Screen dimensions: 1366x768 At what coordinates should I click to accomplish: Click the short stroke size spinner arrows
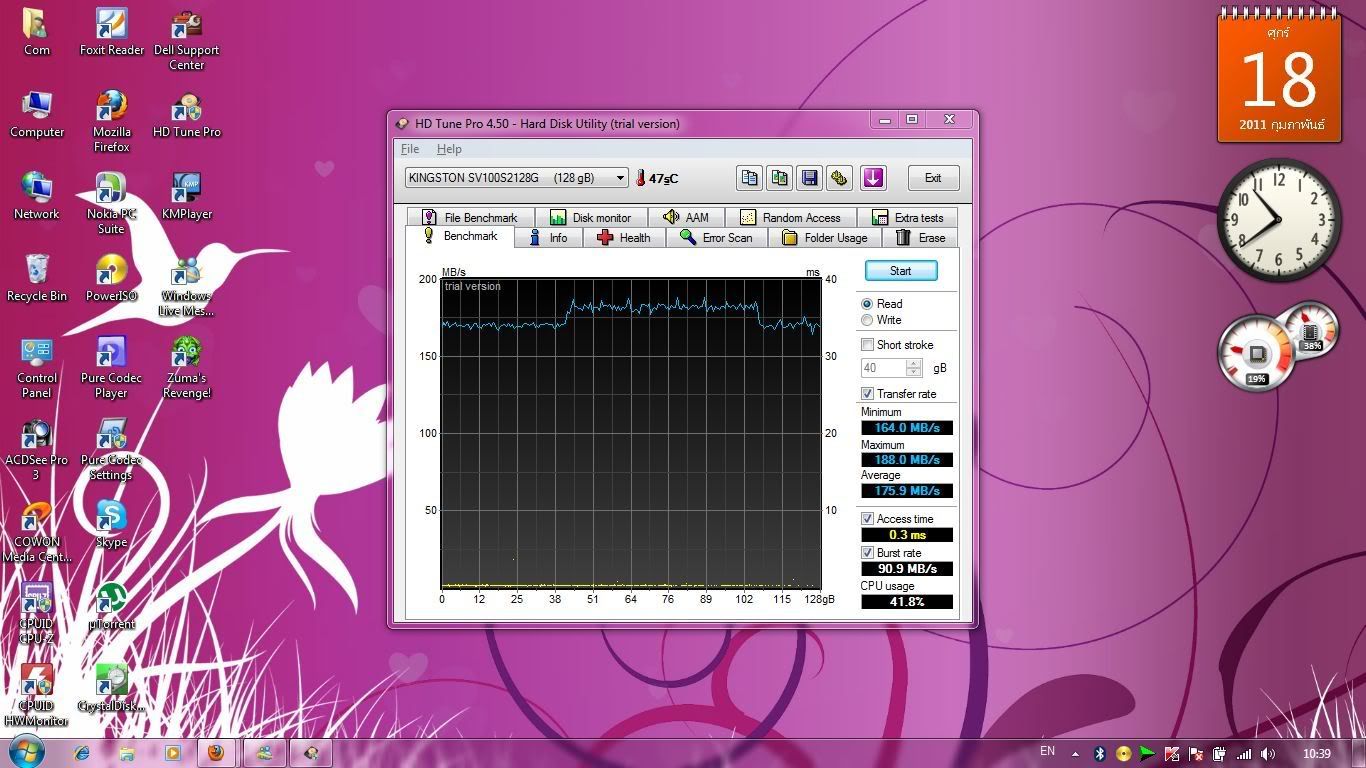click(x=913, y=368)
